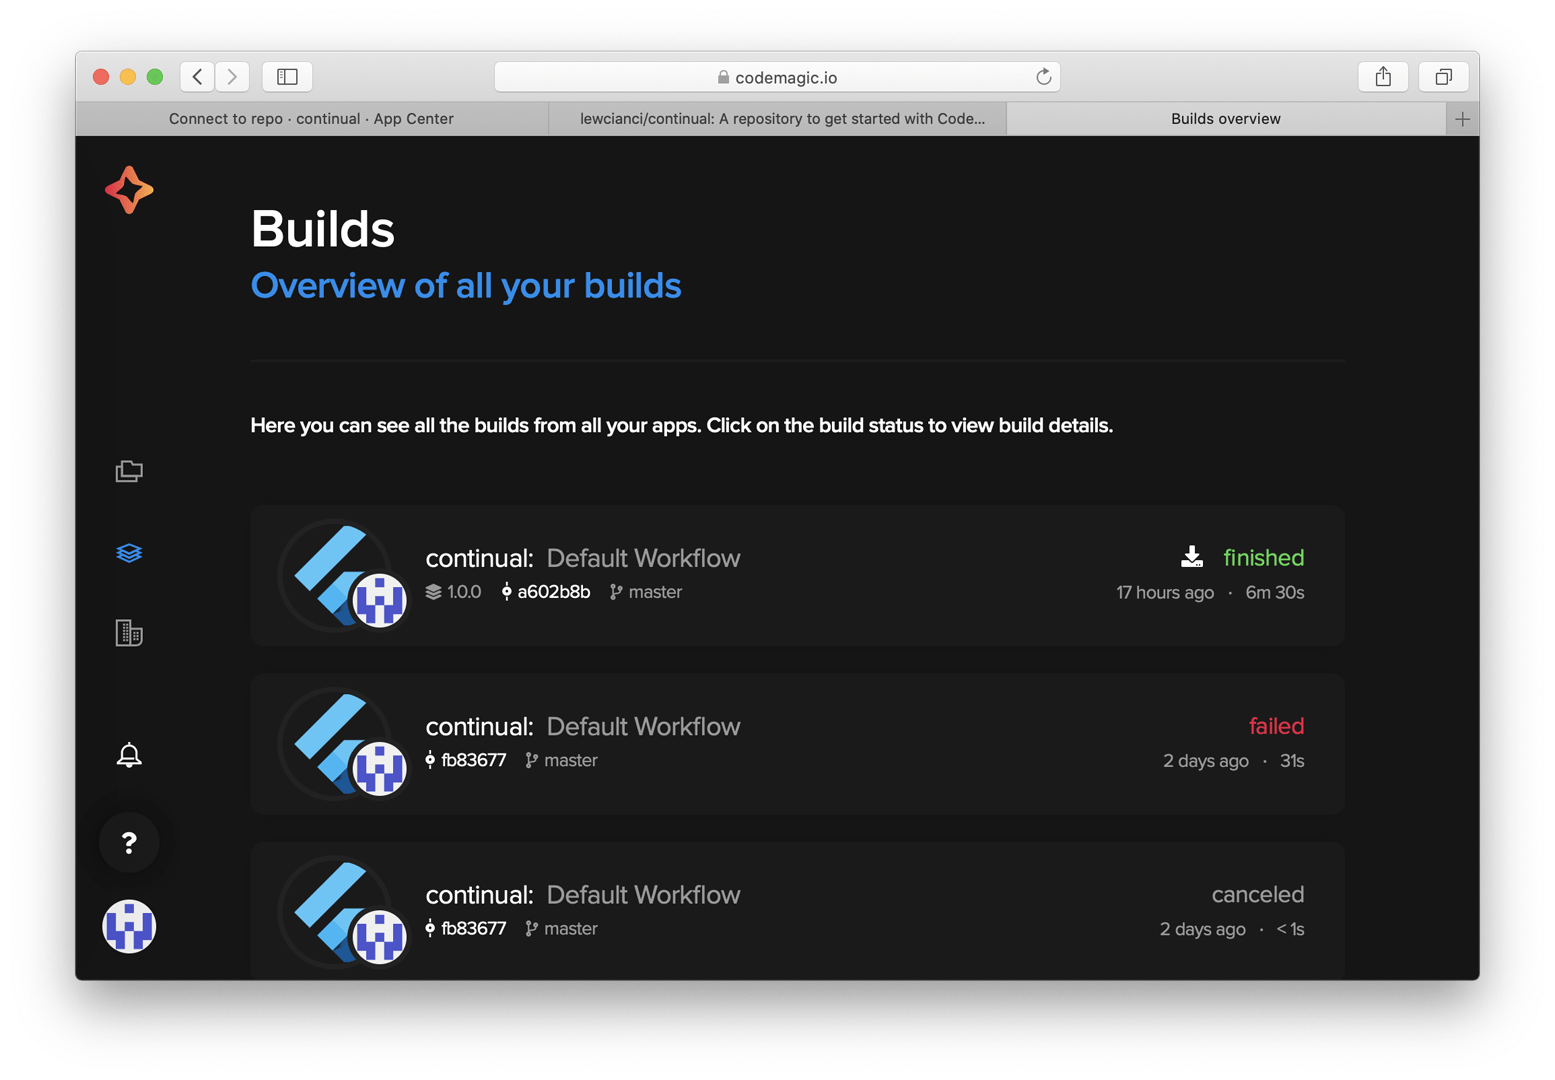Switch to the lewcianci/continual repository tab
The width and height of the screenshot is (1555, 1080).
[x=777, y=118]
